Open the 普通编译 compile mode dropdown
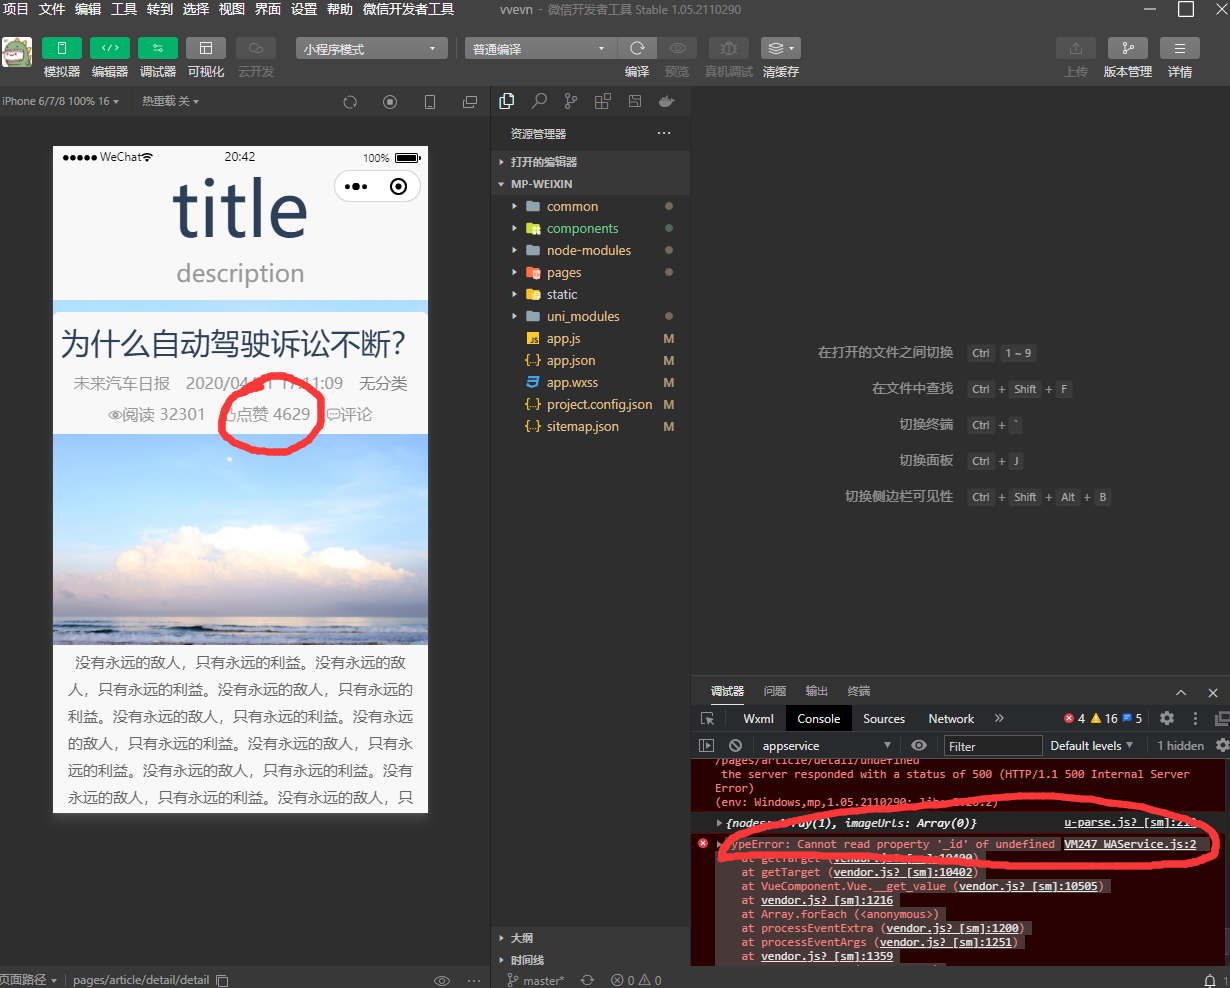This screenshot has width=1230, height=988. [540, 49]
